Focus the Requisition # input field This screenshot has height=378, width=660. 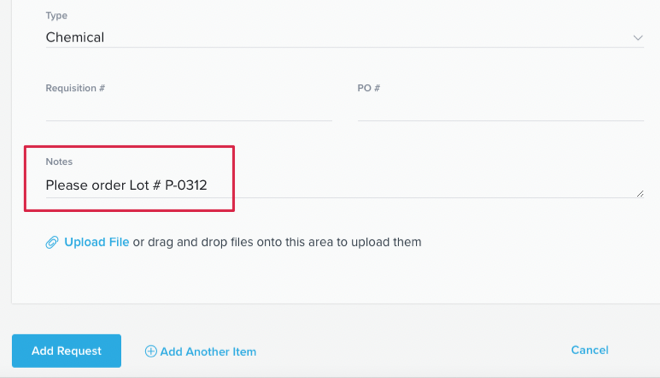point(189,110)
